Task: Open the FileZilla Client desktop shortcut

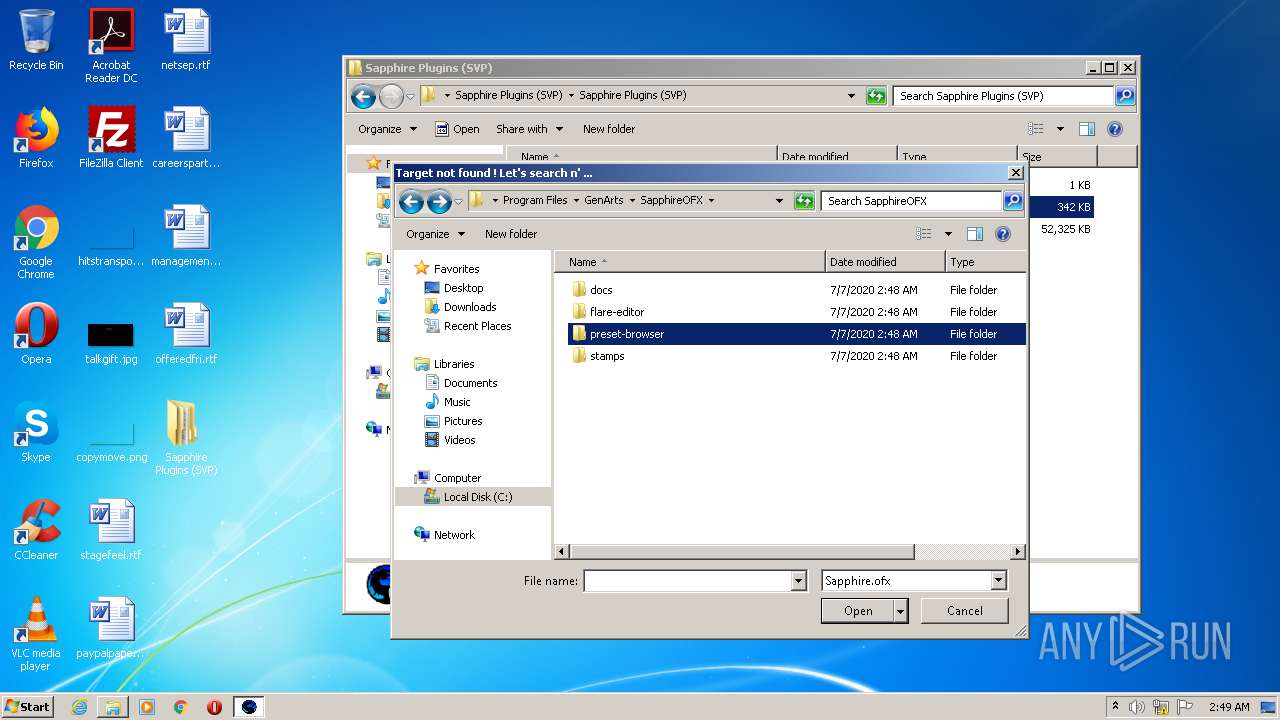Action: click(x=111, y=138)
